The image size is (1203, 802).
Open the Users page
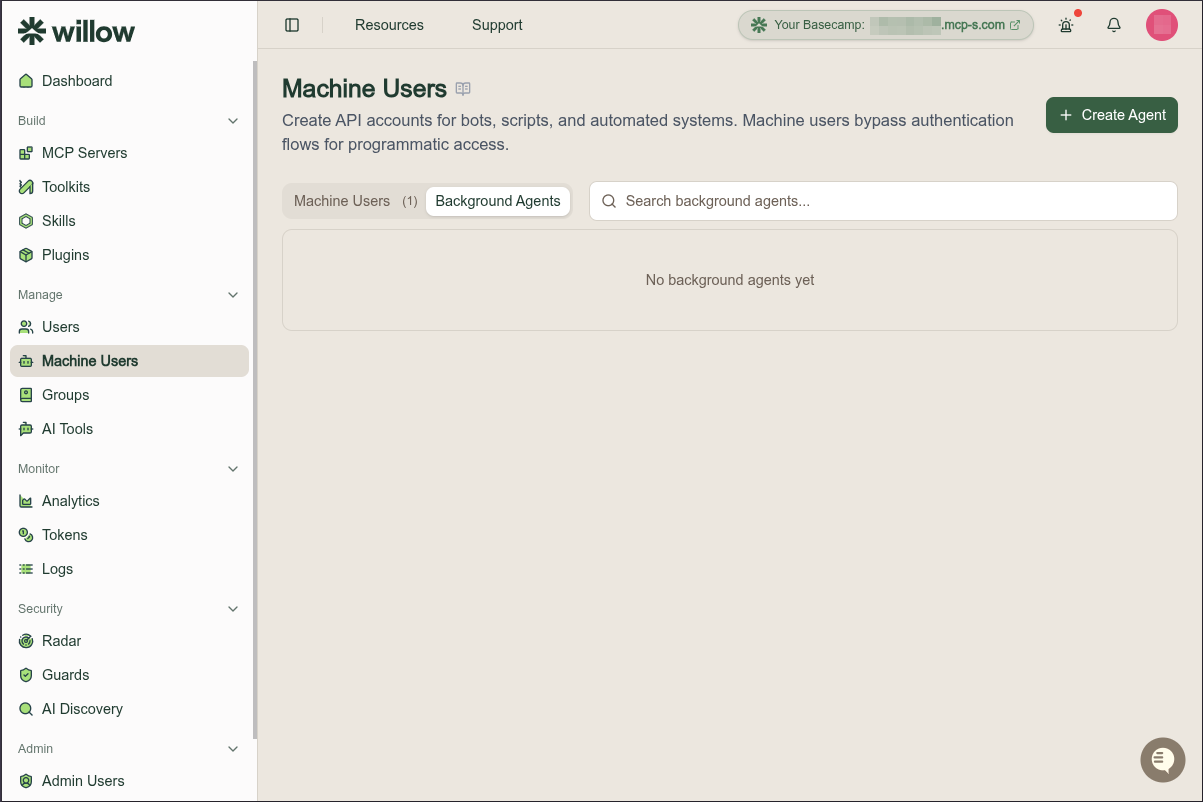tap(129, 327)
